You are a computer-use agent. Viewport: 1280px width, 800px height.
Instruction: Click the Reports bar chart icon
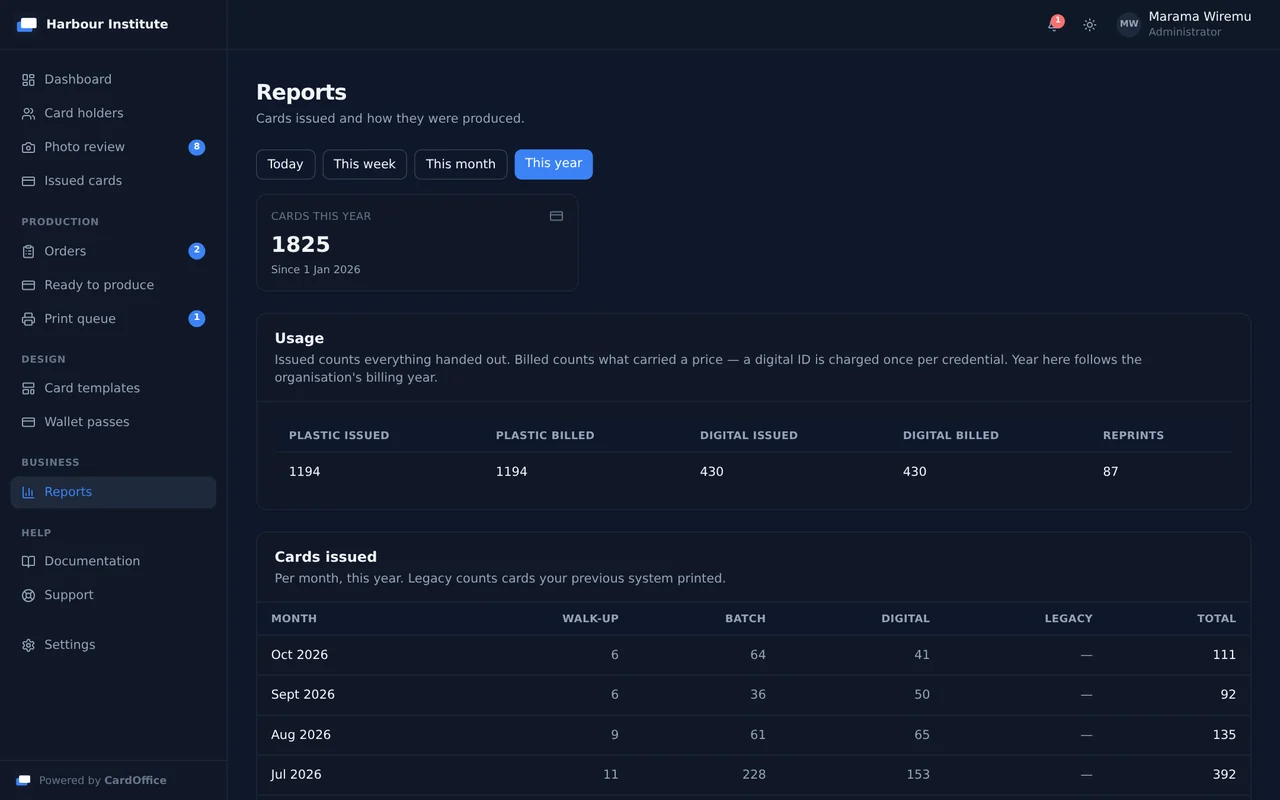[28, 492]
